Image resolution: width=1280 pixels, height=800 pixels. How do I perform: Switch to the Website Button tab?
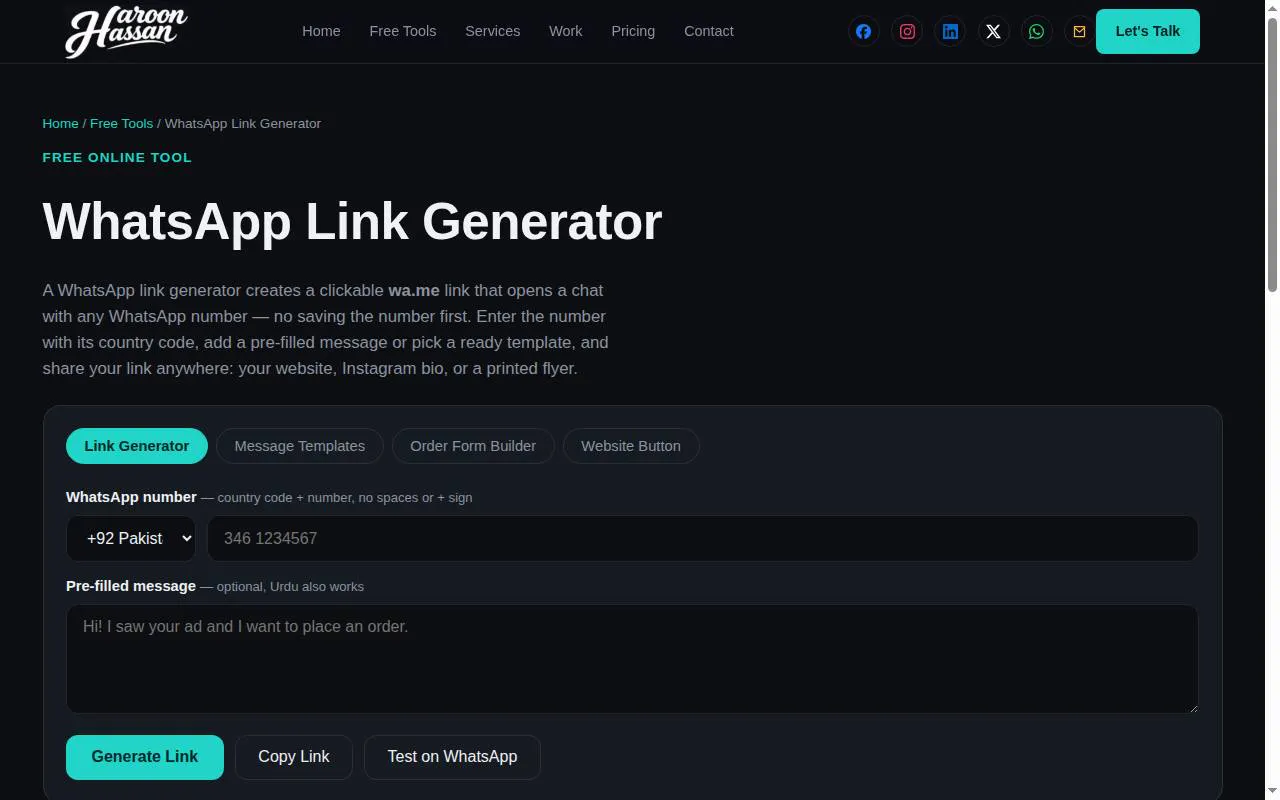click(x=631, y=446)
